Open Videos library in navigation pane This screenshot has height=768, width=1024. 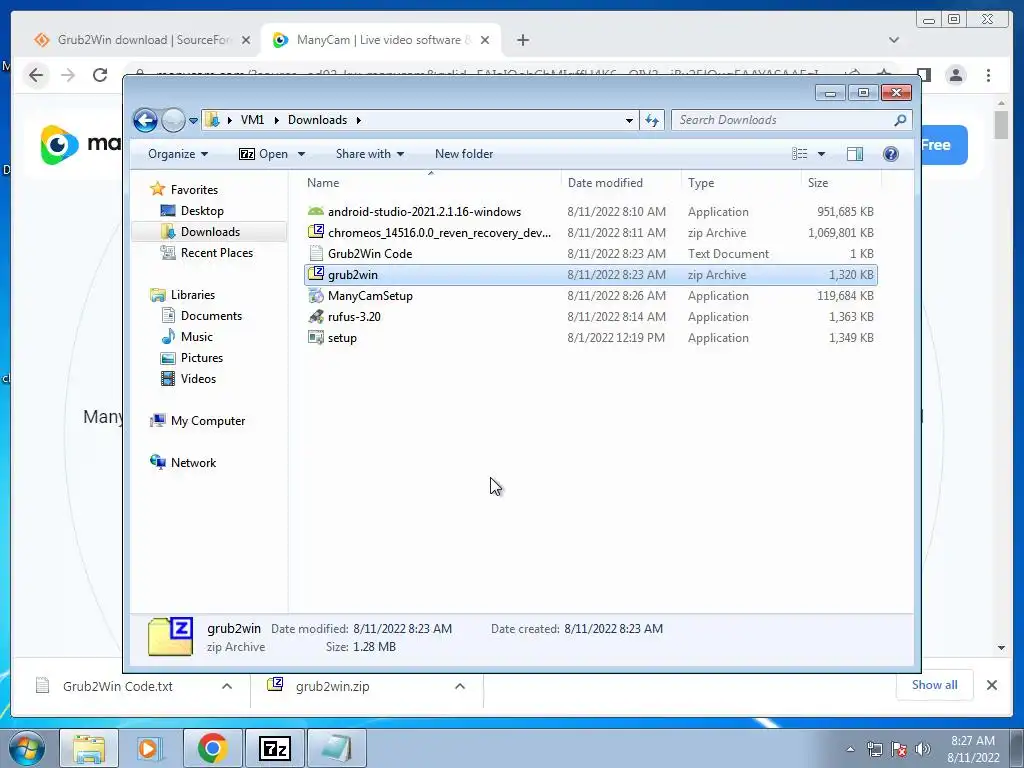198,379
